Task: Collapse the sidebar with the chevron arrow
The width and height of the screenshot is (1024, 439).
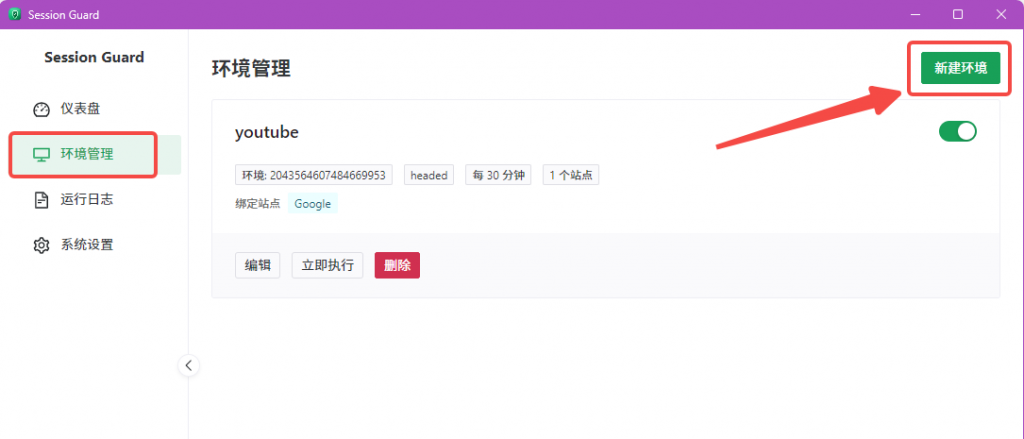Action: pyautogui.click(x=189, y=365)
